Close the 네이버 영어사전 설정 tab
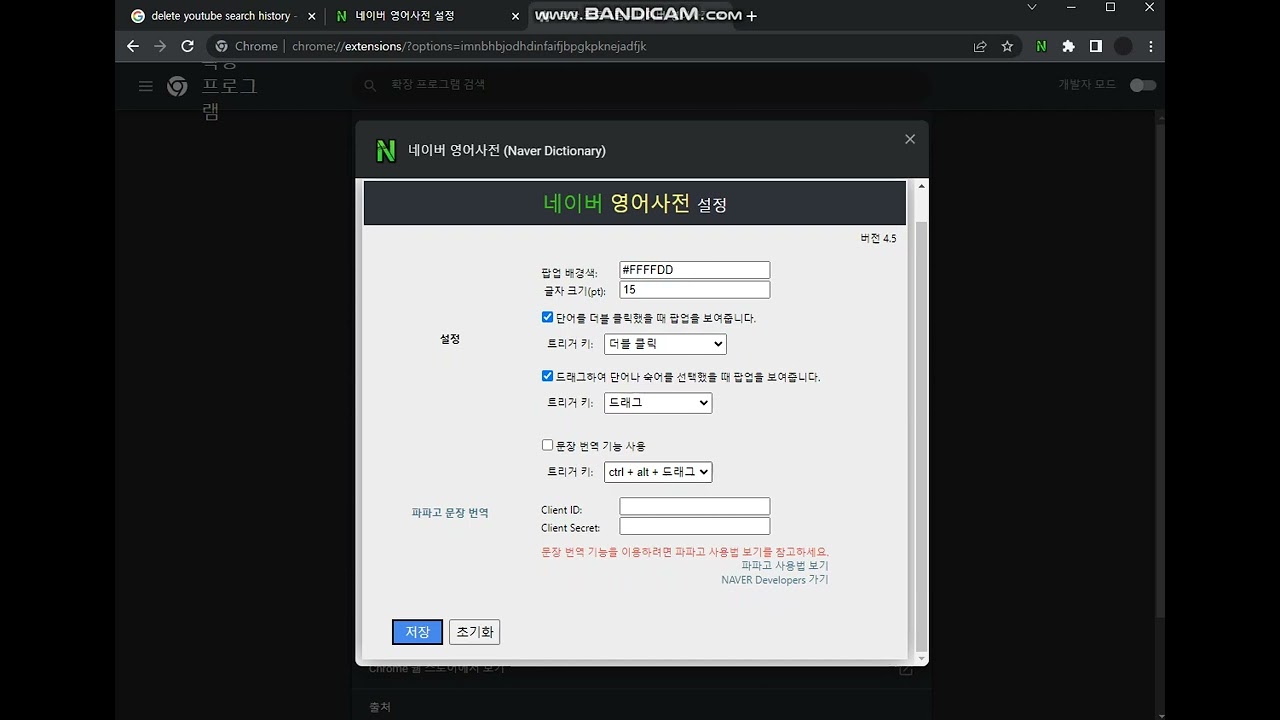The height and width of the screenshot is (720, 1280). point(516,16)
